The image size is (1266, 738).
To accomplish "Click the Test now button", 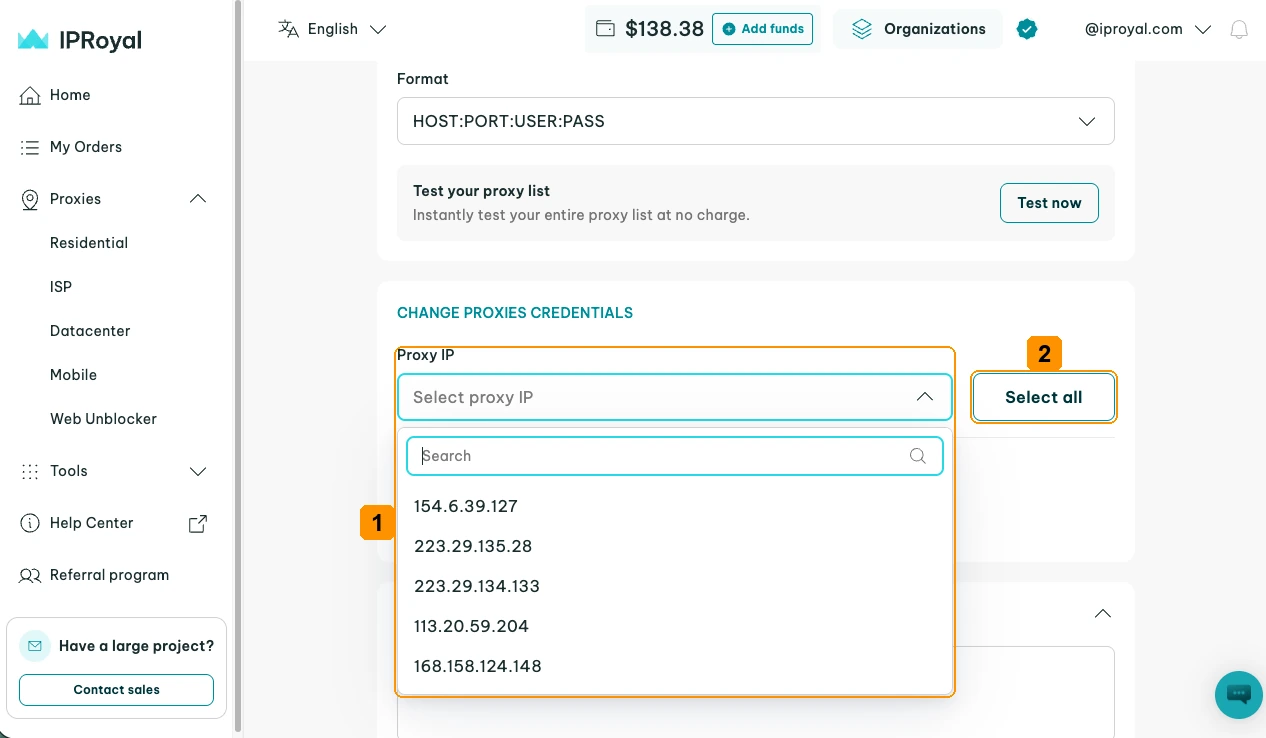I will tap(1049, 203).
